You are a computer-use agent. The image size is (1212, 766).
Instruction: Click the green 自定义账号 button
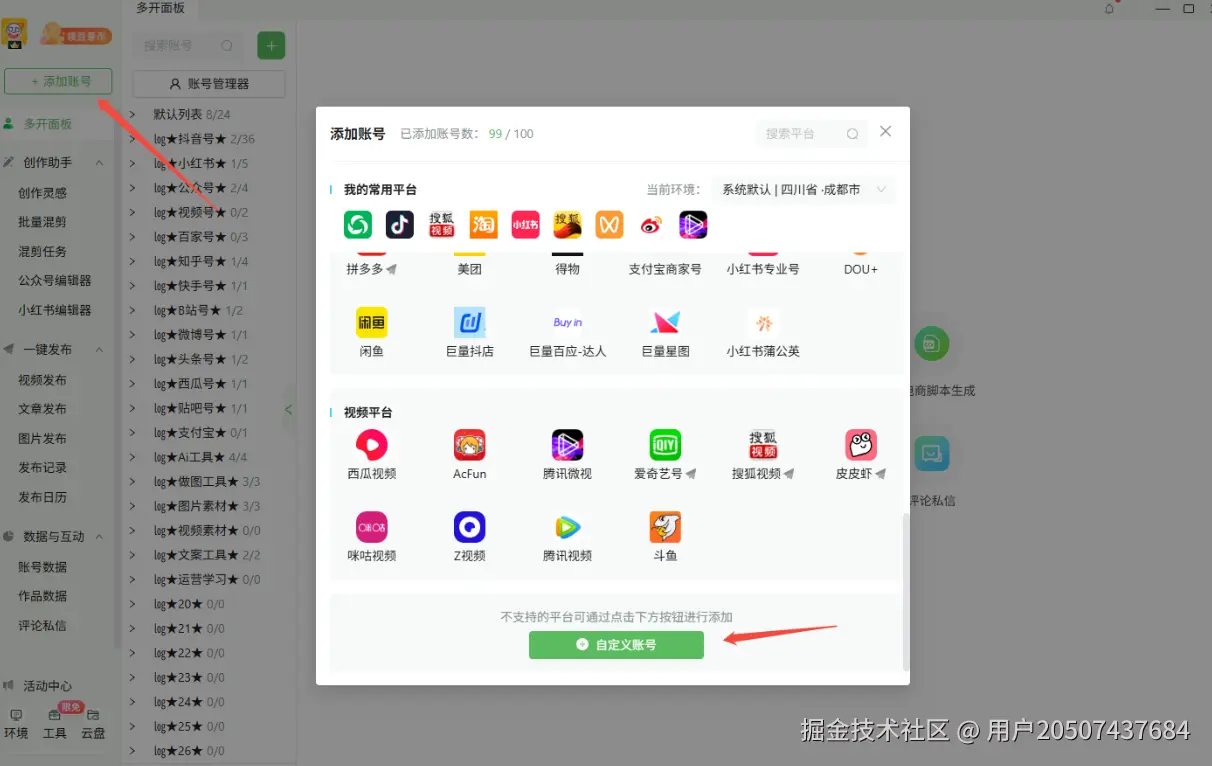(x=616, y=645)
